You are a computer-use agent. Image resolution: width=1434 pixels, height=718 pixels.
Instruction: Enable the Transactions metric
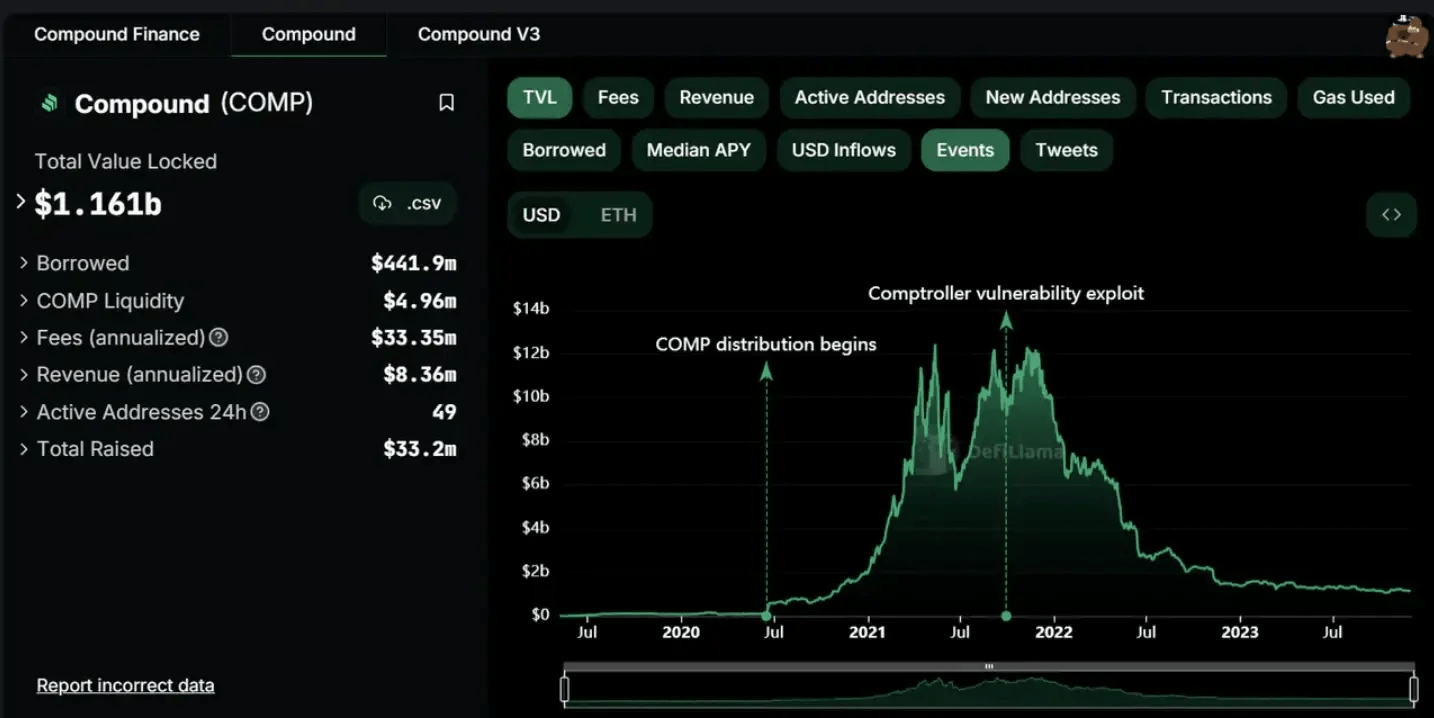click(1216, 98)
